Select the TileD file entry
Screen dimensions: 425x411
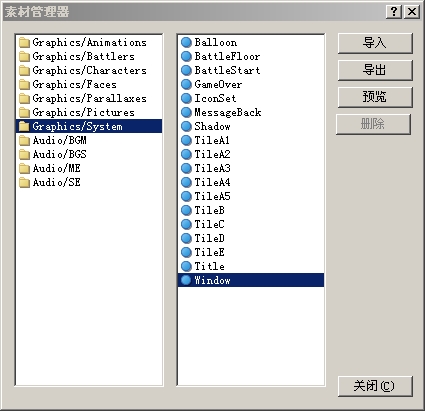[x=209, y=239]
